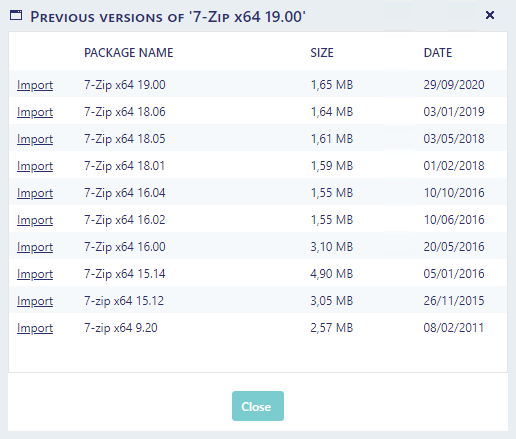516x439 pixels.
Task: Select the 7-zip x64 9.20 row name
Action: point(121,328)
